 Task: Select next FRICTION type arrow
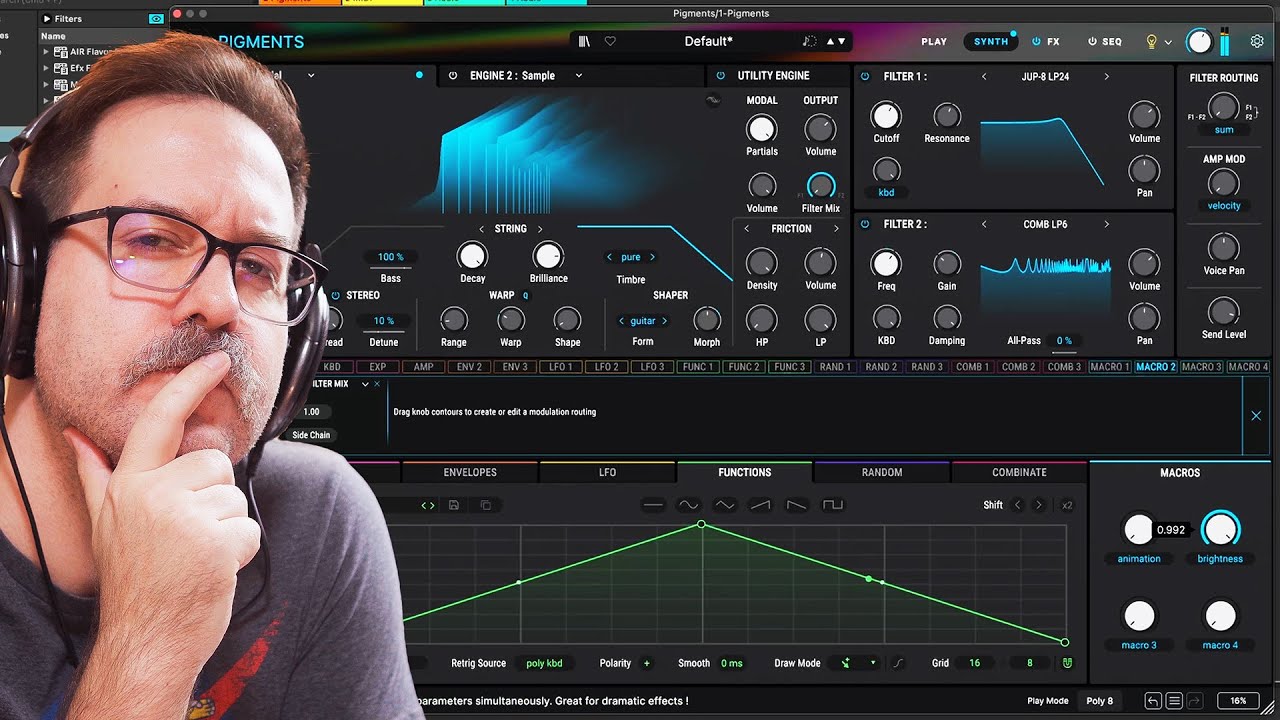836,229
